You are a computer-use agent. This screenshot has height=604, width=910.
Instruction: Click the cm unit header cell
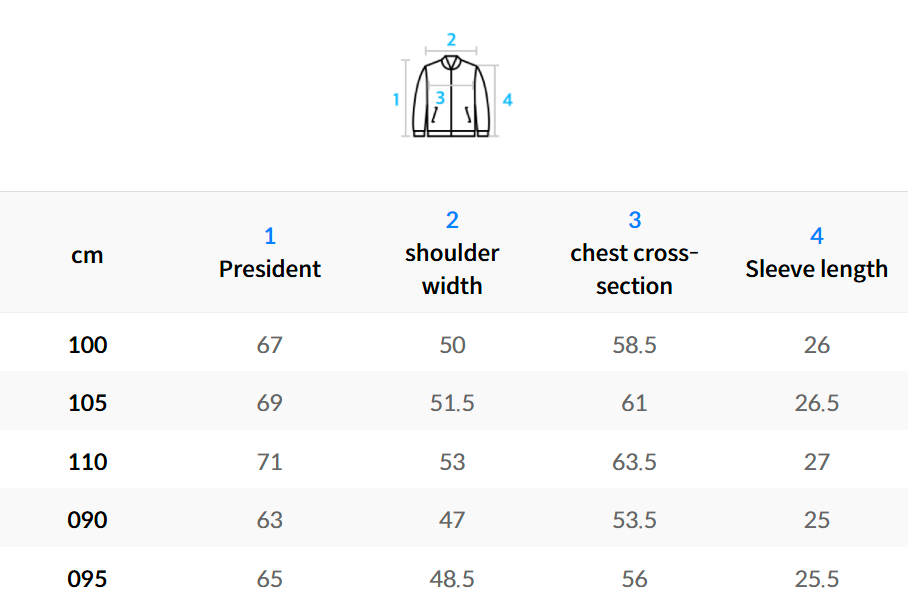coord(87,255)
